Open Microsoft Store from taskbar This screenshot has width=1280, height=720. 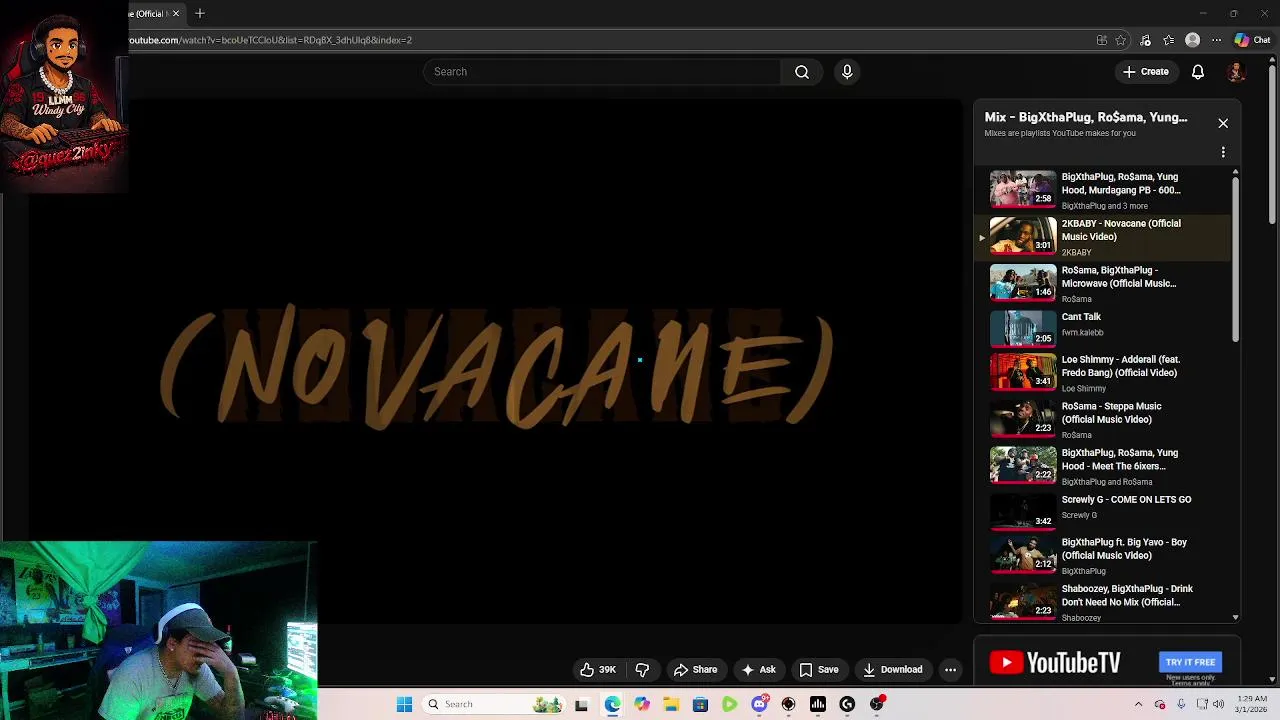(700, 704)
